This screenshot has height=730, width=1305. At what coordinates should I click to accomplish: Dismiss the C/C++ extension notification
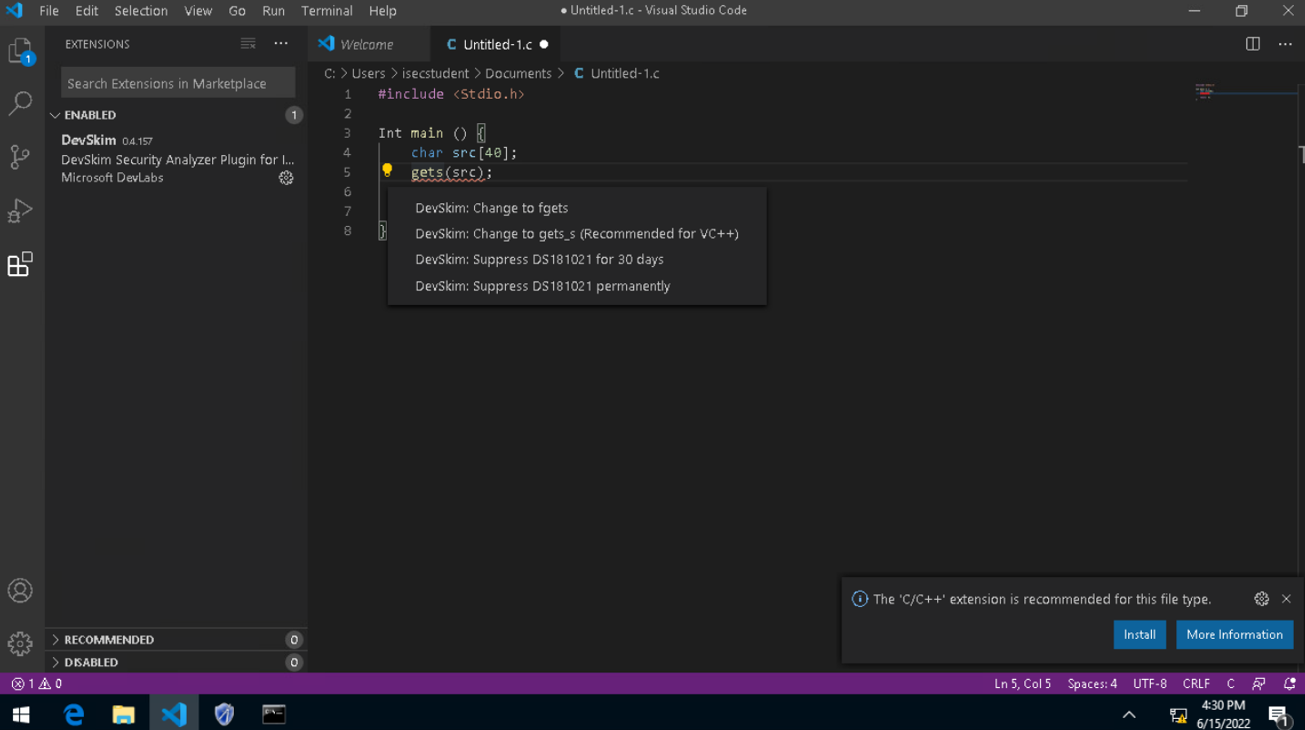coord(1286,599)
